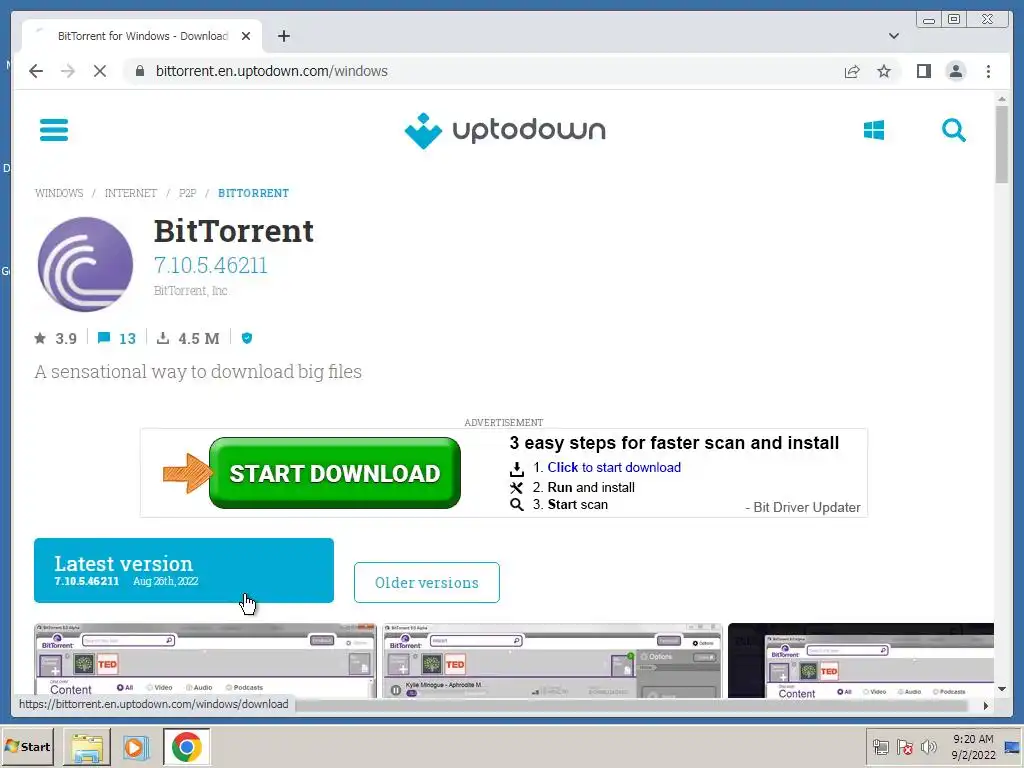Viewport: 1024px width, 768px height.
Task: Click the page vertical scrollbar thumb
Action: pos(1002,144)
